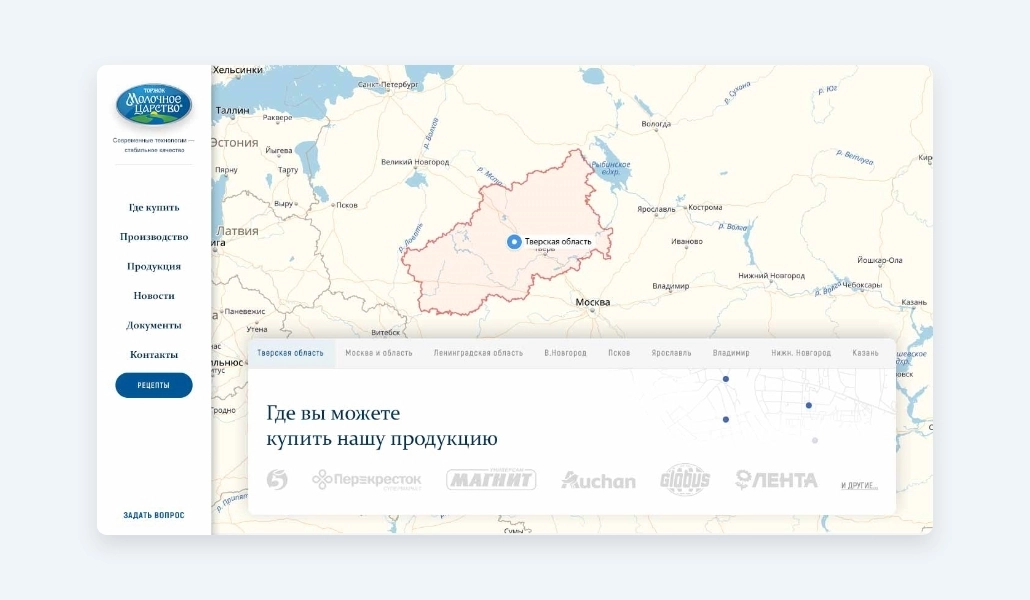Click Казань city label on the map
The height and width of the screenshot is (600, 1030).
coord(914,302)
